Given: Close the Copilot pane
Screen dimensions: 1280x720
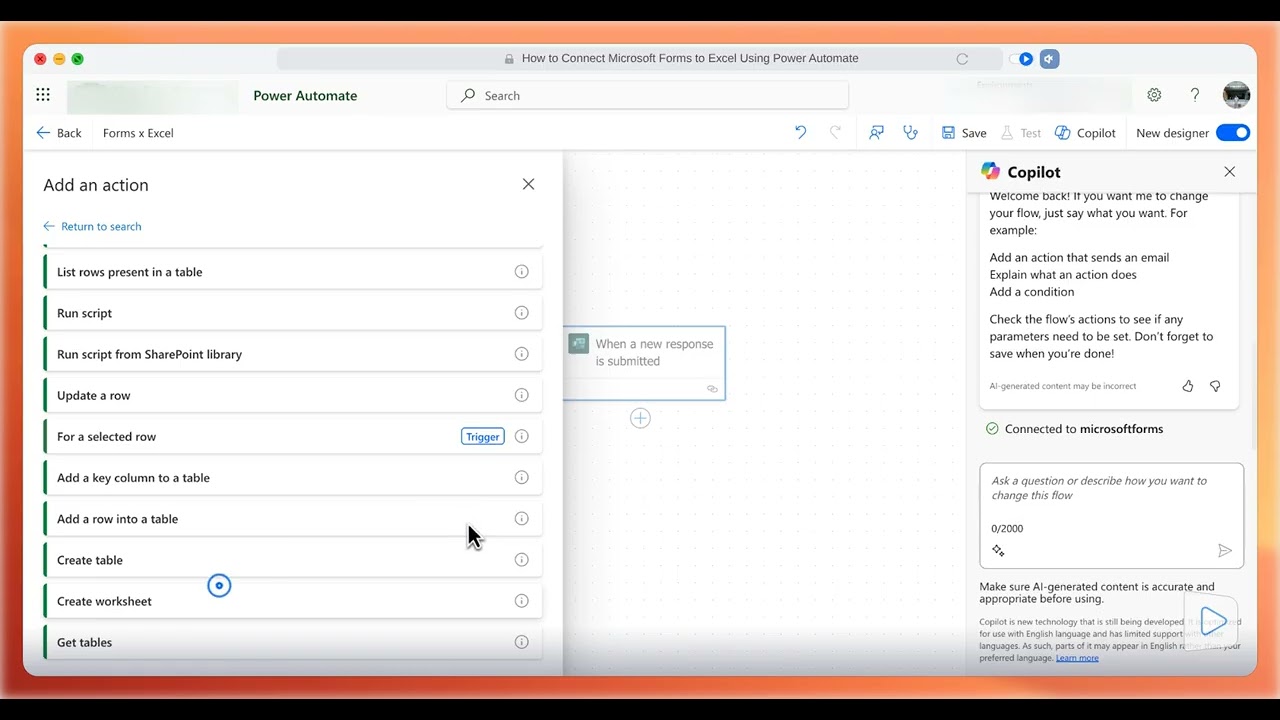Looking at the screenshot, I should [1230, 172].
